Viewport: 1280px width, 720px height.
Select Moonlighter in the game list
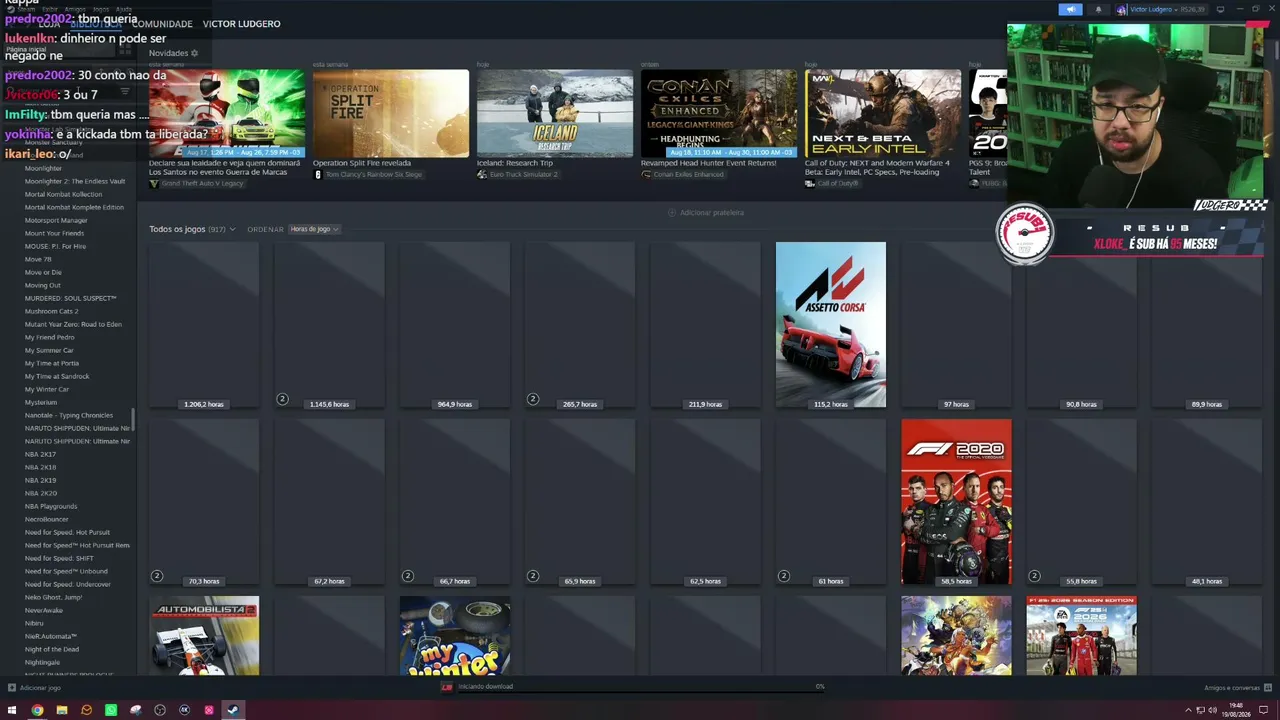[43, 168]
